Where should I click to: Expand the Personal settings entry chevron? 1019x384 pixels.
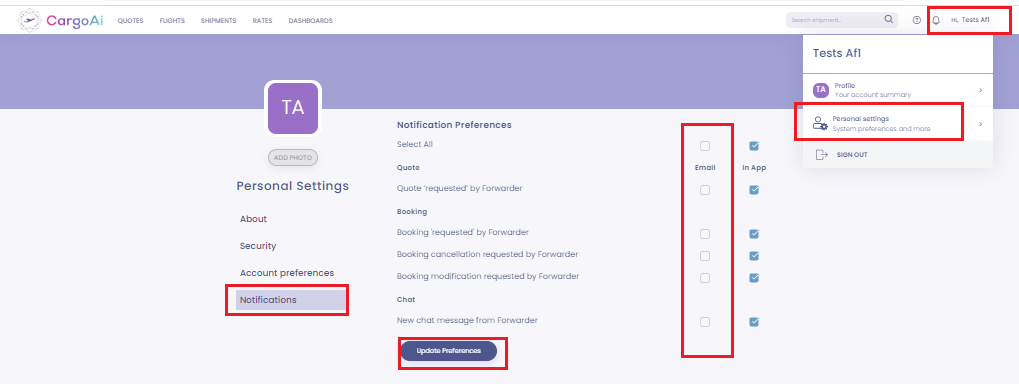(x=980, y=123)
